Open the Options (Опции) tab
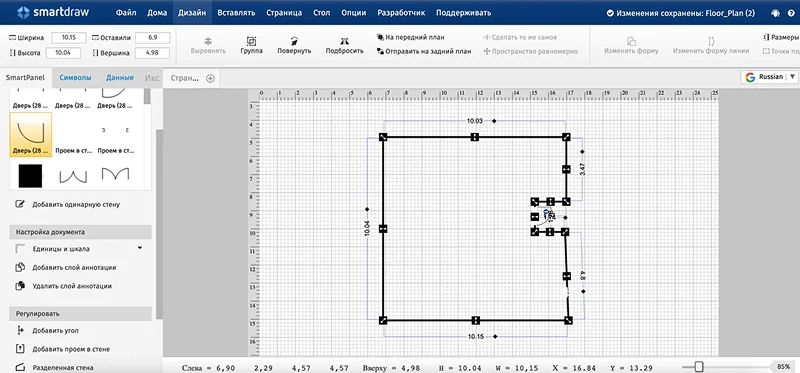800x373 pixels. click(x=354, y=13)
